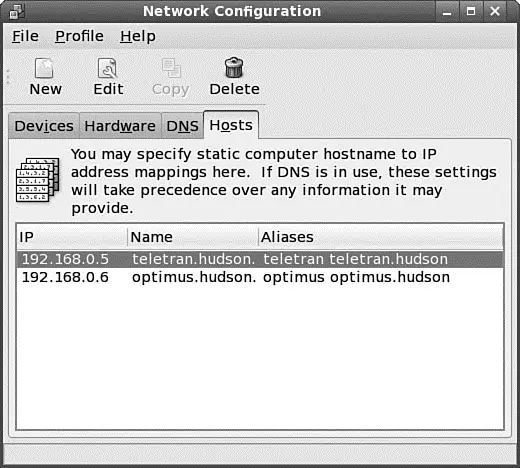
Task: Click aliases 'optimus optimus.hudson'
Action: (356, 277)
